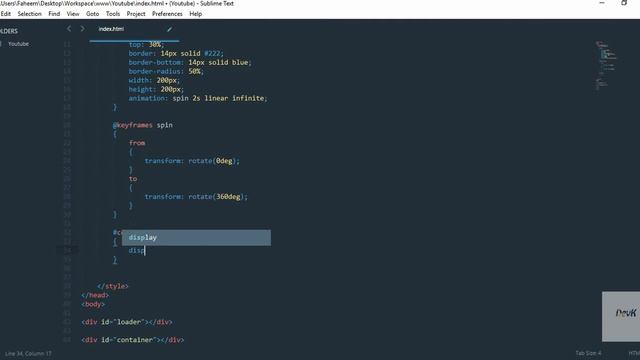
Task: Open the Selection menu
Action: (x=29, y=14)
